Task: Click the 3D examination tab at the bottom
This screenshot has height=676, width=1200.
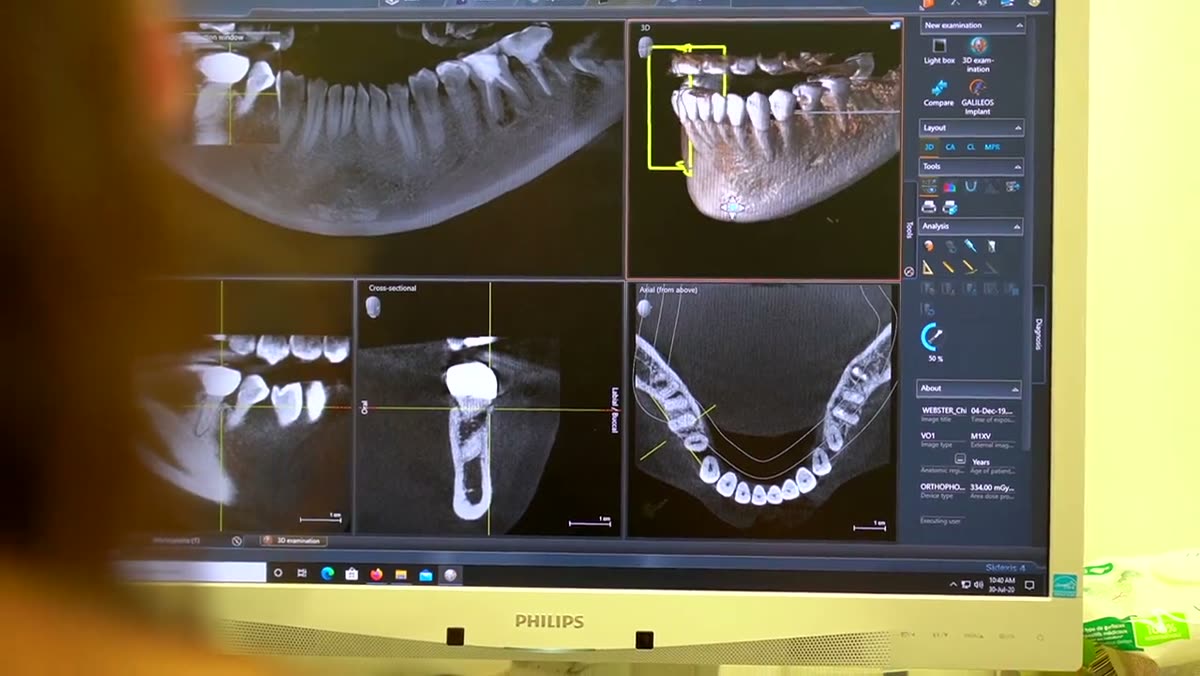Action: 293,541
